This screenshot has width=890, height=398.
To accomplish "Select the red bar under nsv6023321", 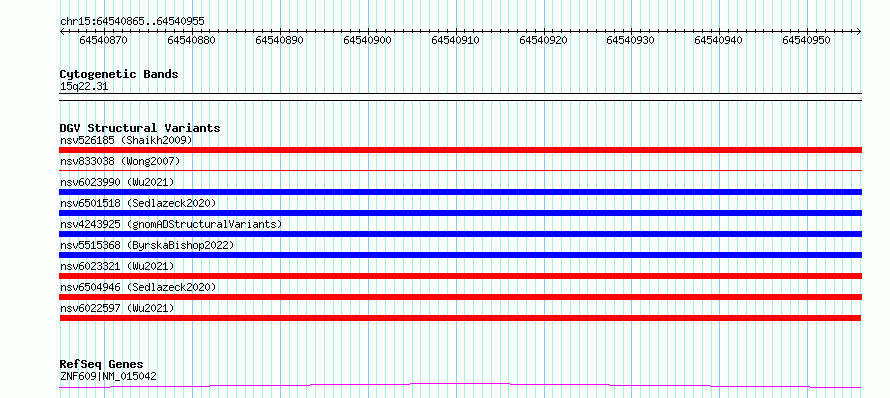I will 460,276.
